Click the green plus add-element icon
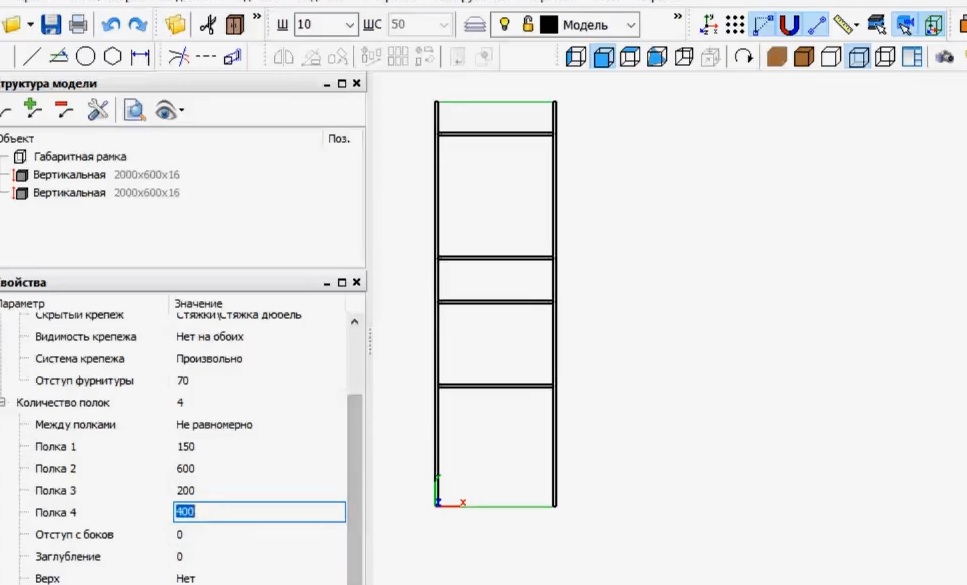The image size is (967, 585). click(x=32, y=109)
